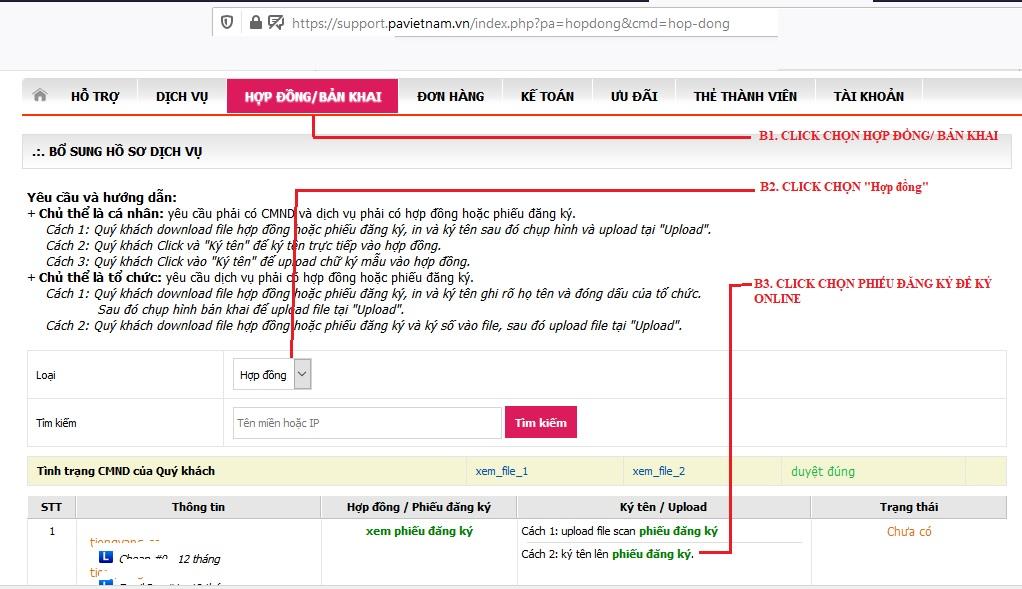This screenshot has width=1022, height=589.
Task: Click the Trạng thái column header
Action: (x=909, y=507)
